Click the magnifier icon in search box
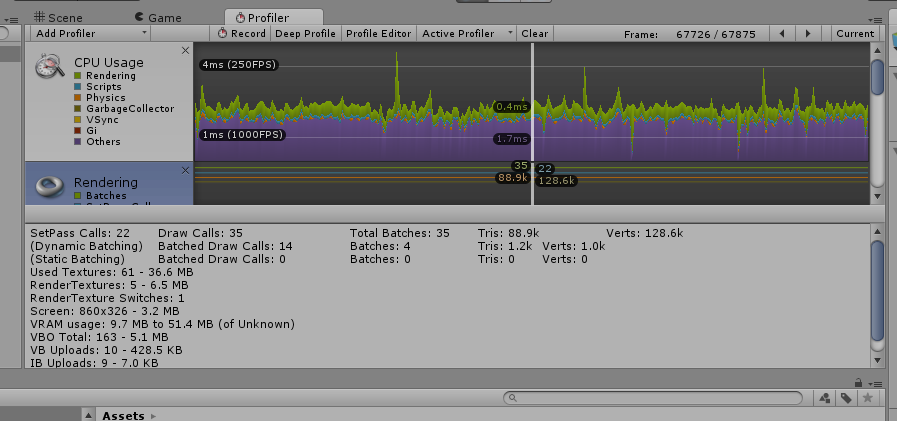 pyautogui.click(x=513, y=398)
